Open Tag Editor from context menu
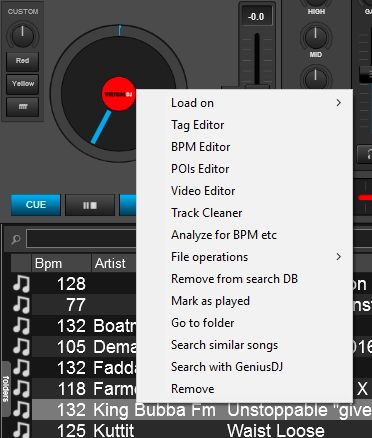Viewport: 372px width, 438px height. click(245, 125)
